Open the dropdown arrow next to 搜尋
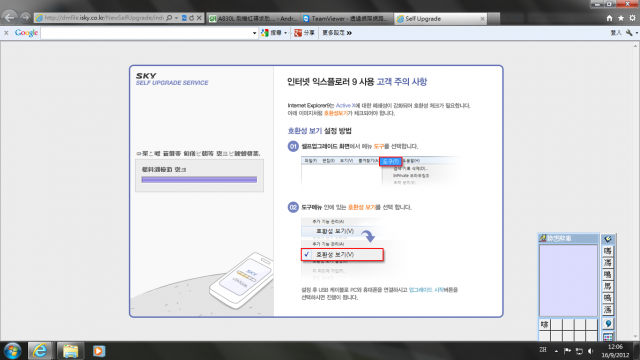This screenshot has height=360, width=640. click(285, 33)
